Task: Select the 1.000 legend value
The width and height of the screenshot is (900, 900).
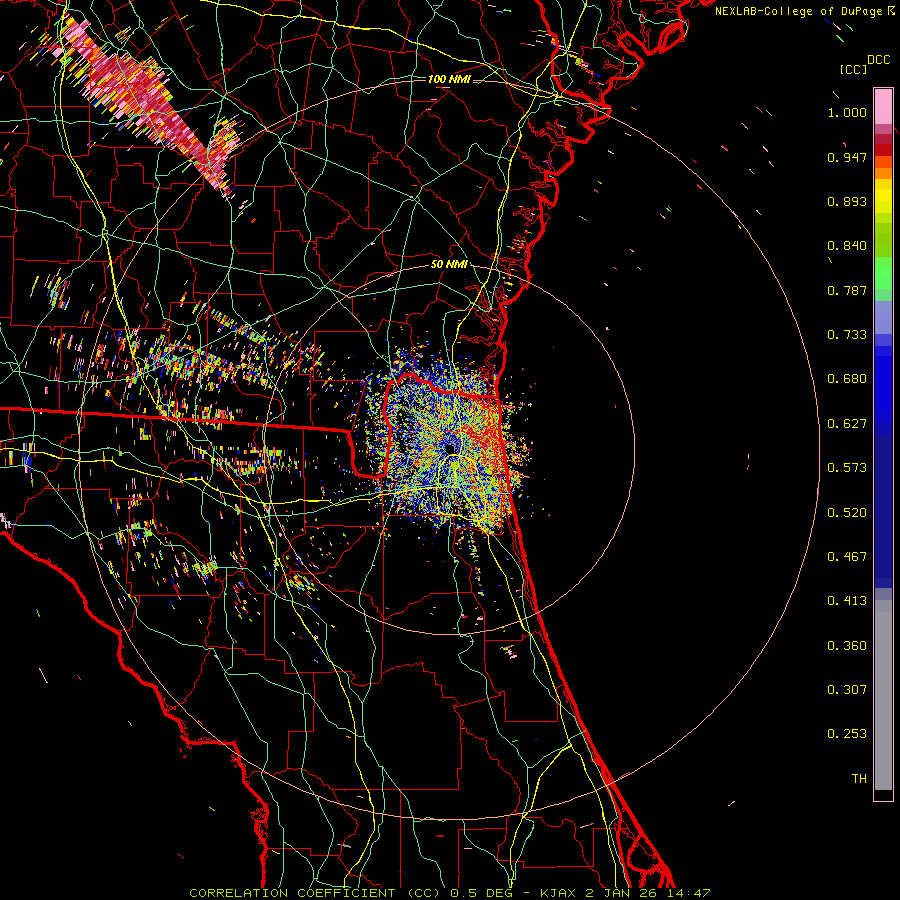Action: point(847,112)
